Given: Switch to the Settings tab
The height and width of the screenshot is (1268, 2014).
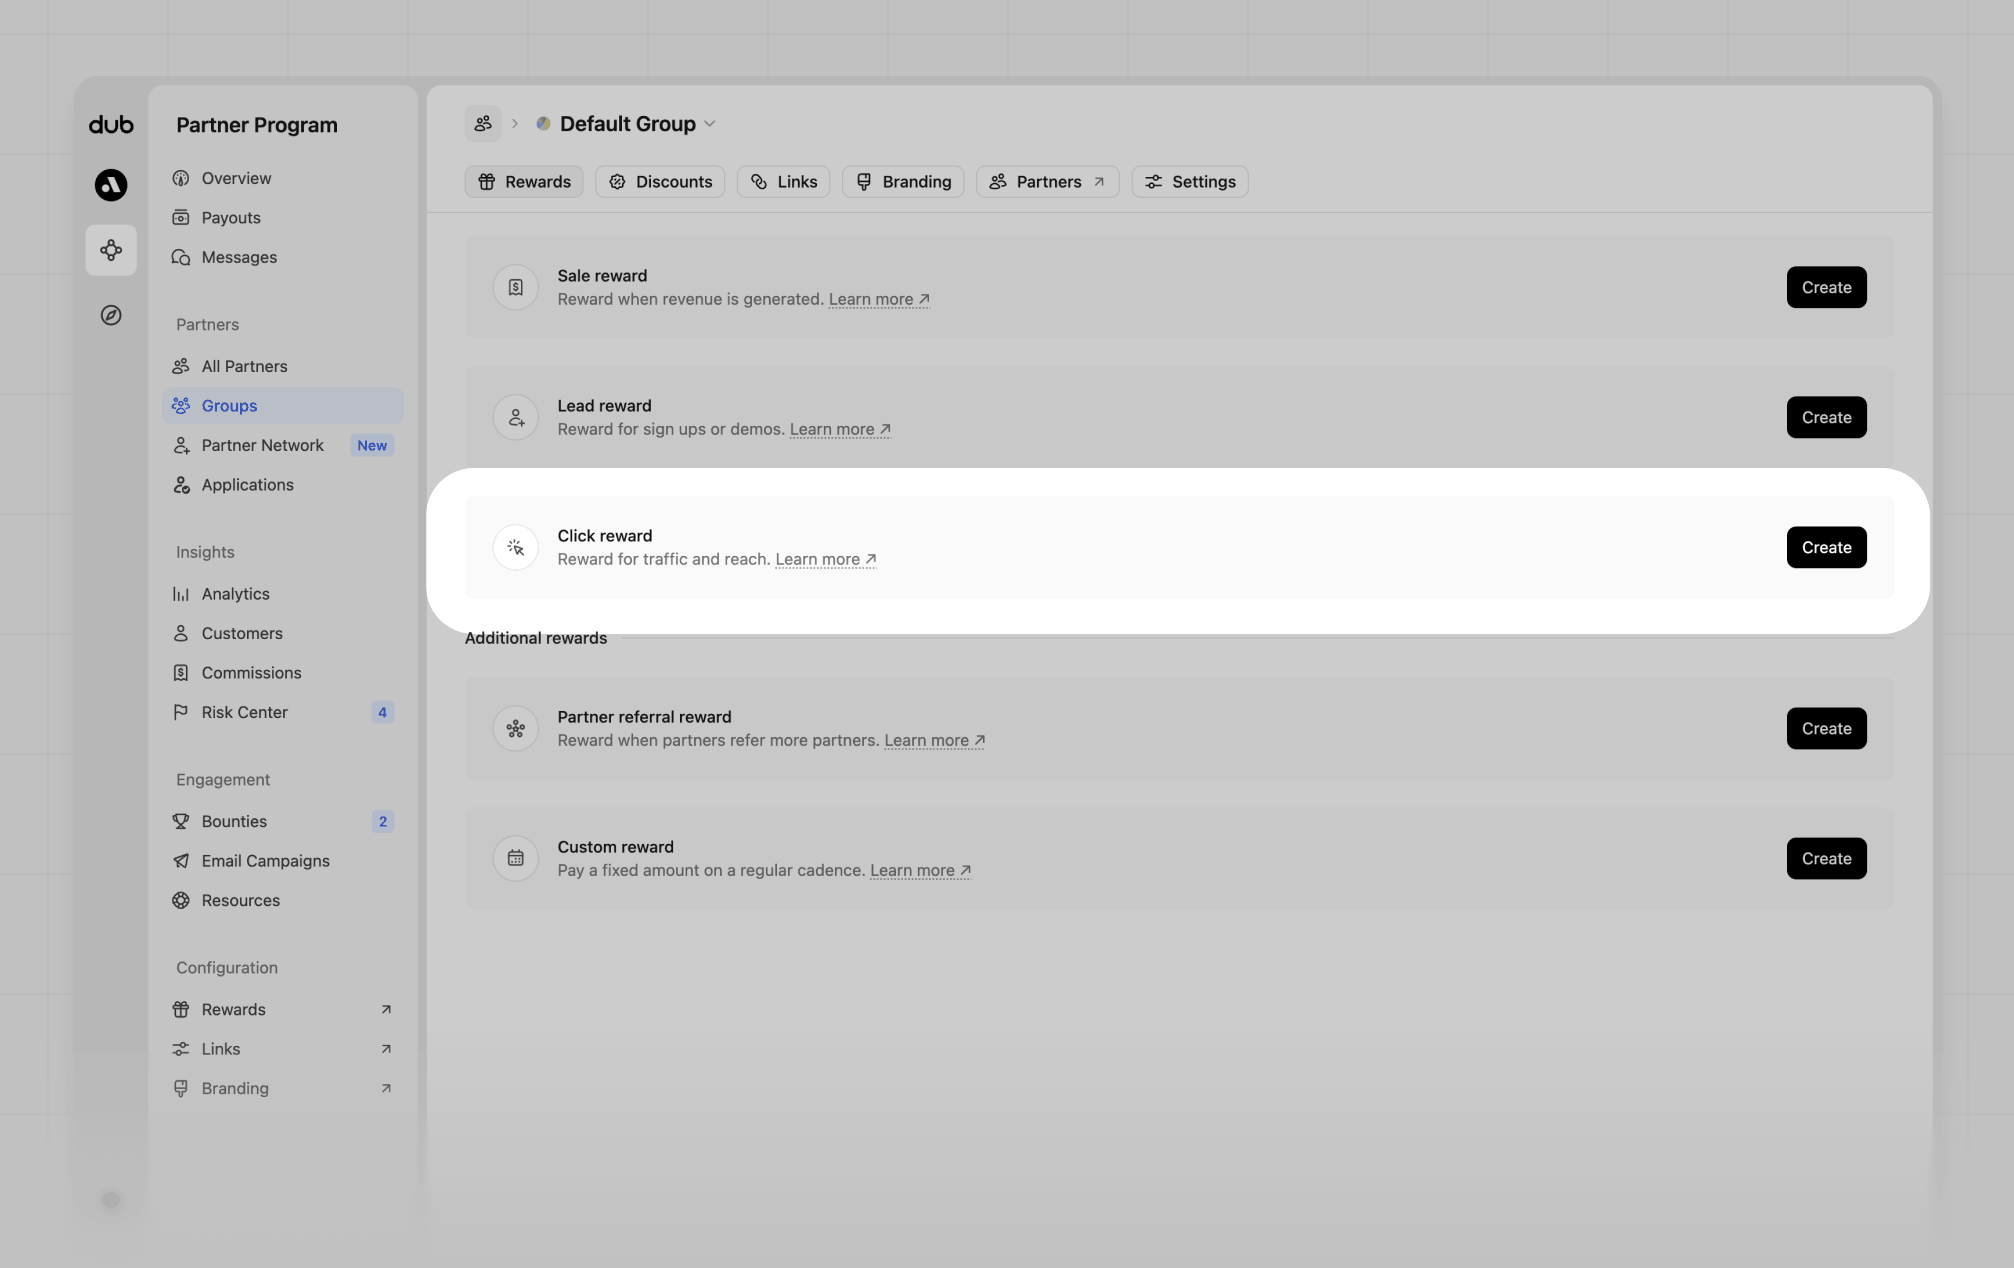Looking at the screenshot, I should (1190, 181).
